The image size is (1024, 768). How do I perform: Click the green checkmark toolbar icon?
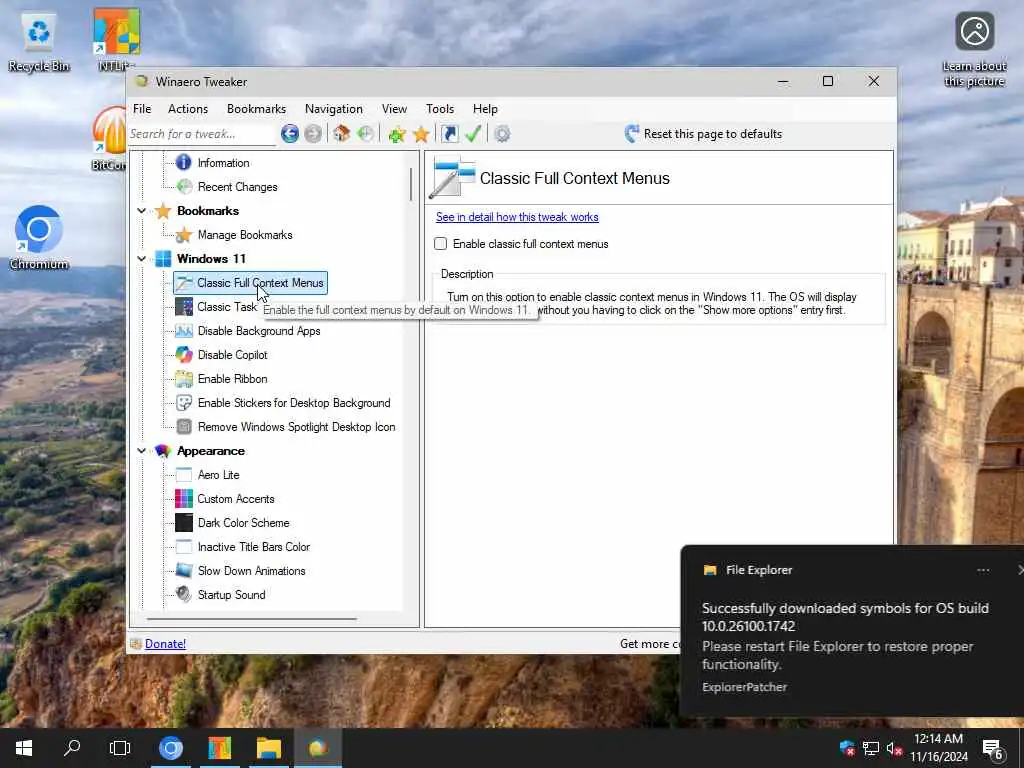(x=473, y=134)
